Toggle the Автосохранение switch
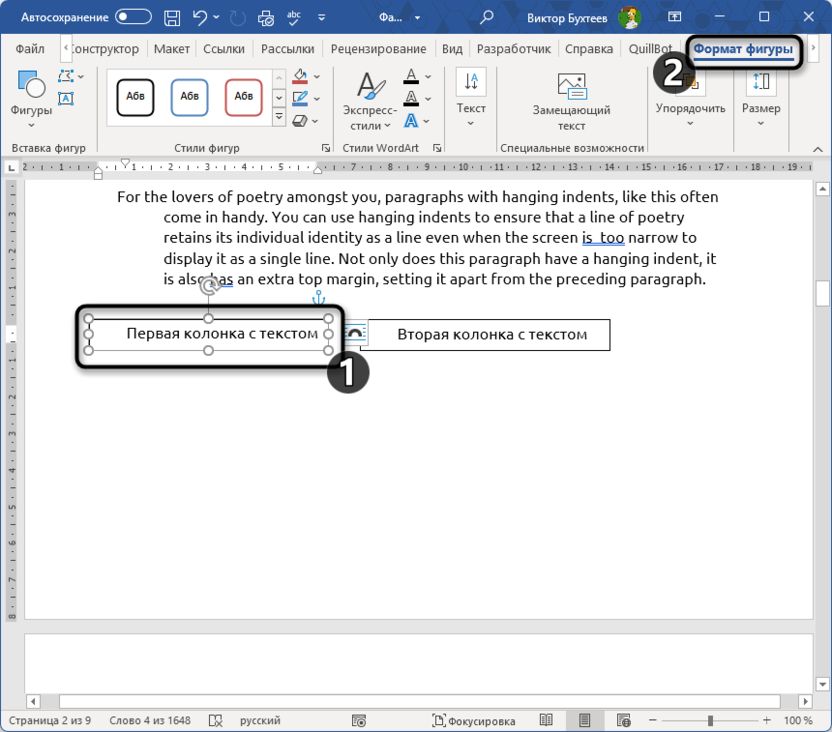The width and height of the screenshot is (832, 732). 133,17
